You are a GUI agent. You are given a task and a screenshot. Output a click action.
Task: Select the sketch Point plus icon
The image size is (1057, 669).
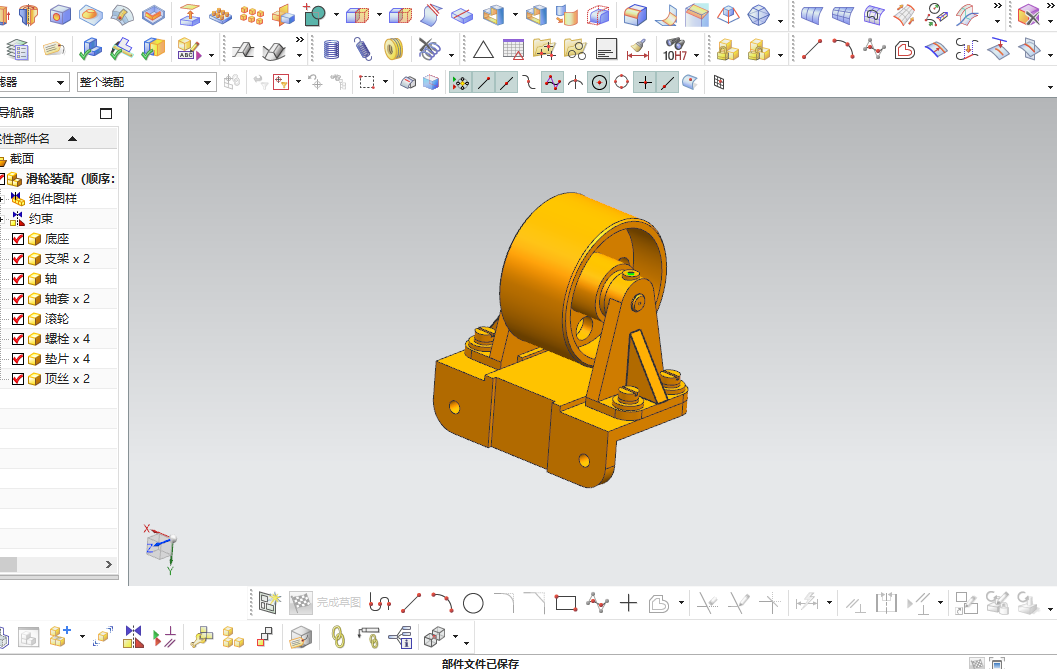(x=628, y=603)
